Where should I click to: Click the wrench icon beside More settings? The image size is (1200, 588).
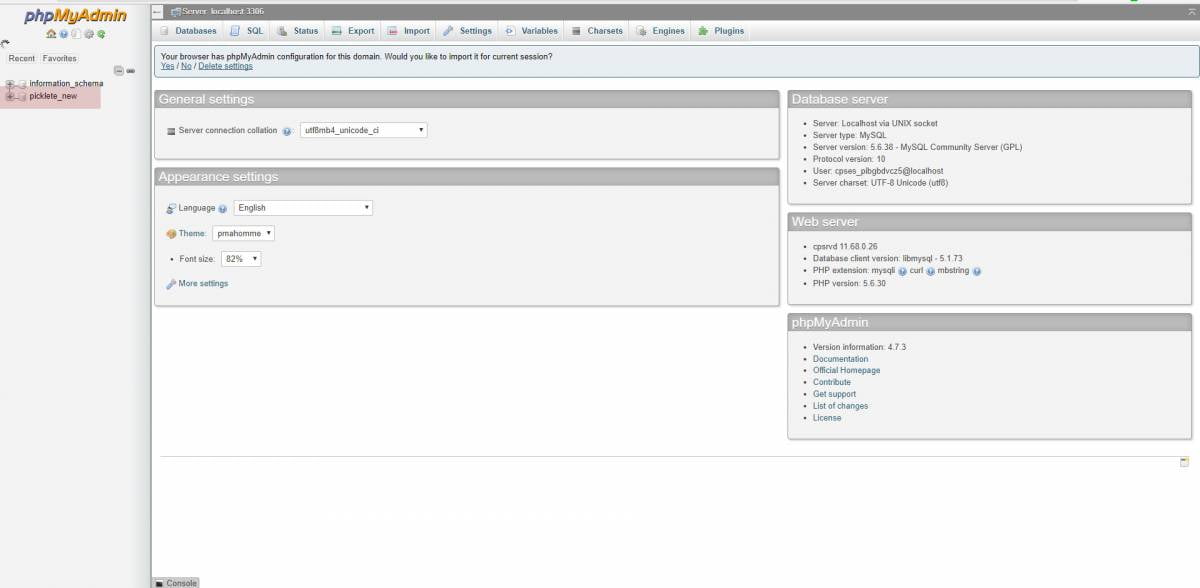[171, 284]
